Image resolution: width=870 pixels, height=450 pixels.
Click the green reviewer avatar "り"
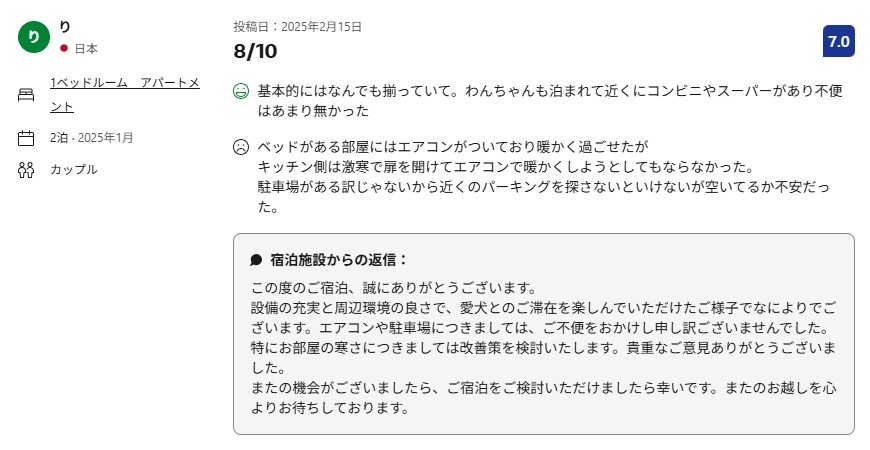pyautogui.click(x=33, y=36)
